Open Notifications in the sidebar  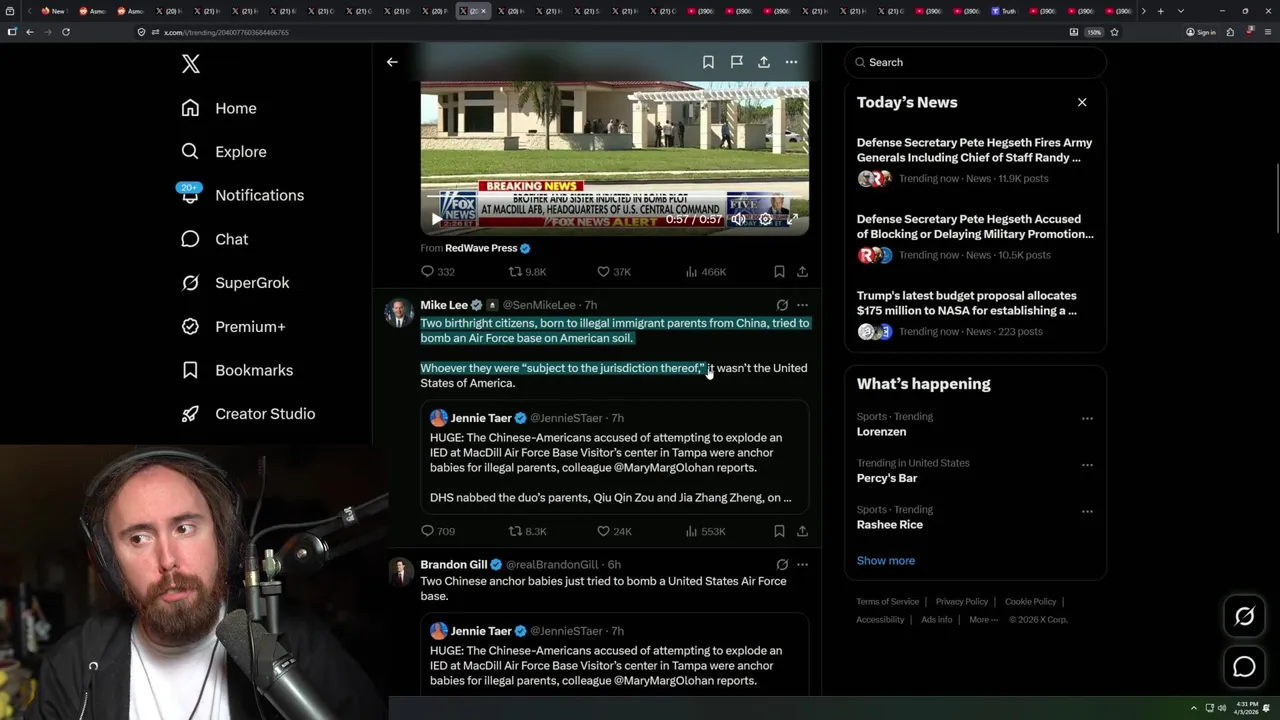[x=243, y=195]
